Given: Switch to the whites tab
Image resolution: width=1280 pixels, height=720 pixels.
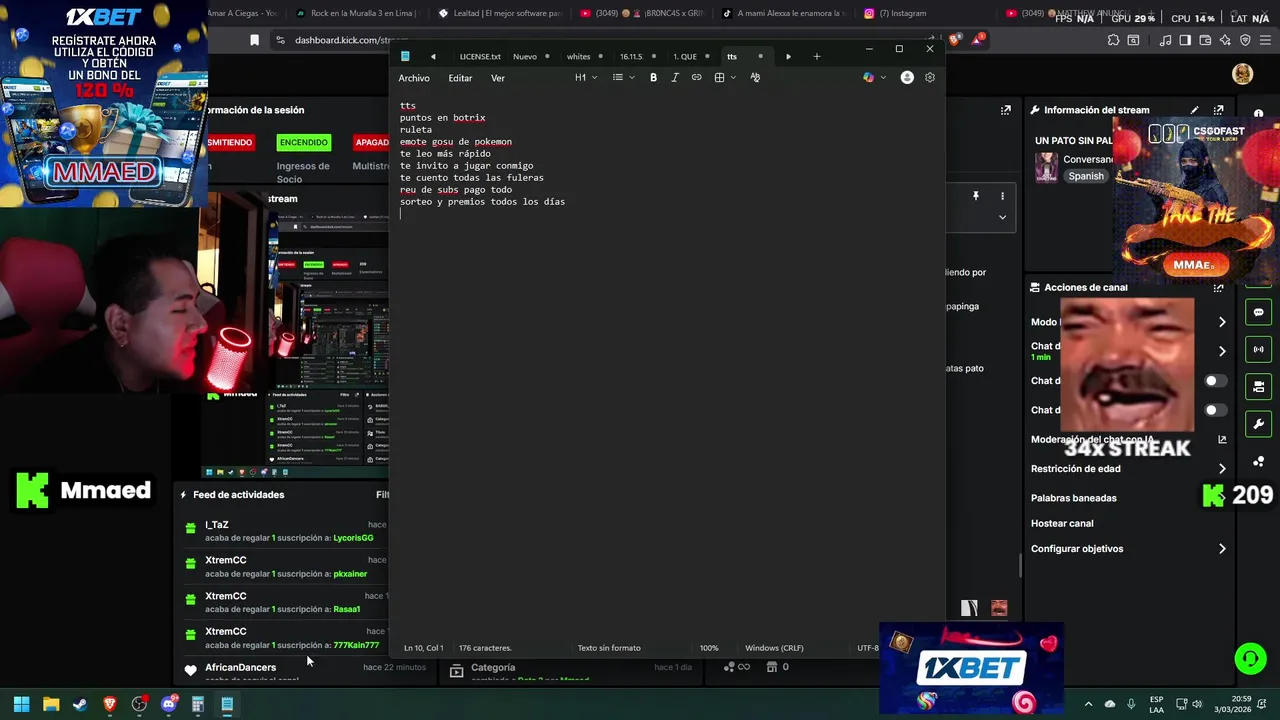Looking at the screenshot, I should (x=579, y=56).
